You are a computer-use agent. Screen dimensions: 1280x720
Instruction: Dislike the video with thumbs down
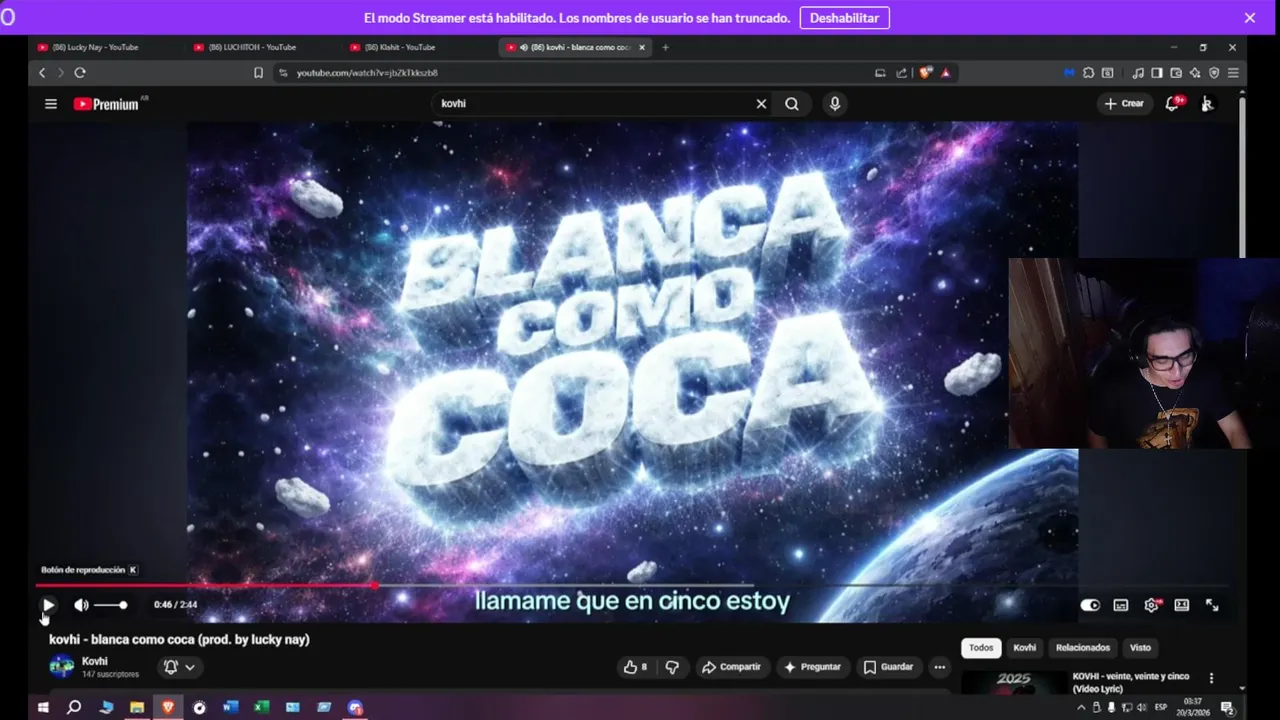coord(672,667)
